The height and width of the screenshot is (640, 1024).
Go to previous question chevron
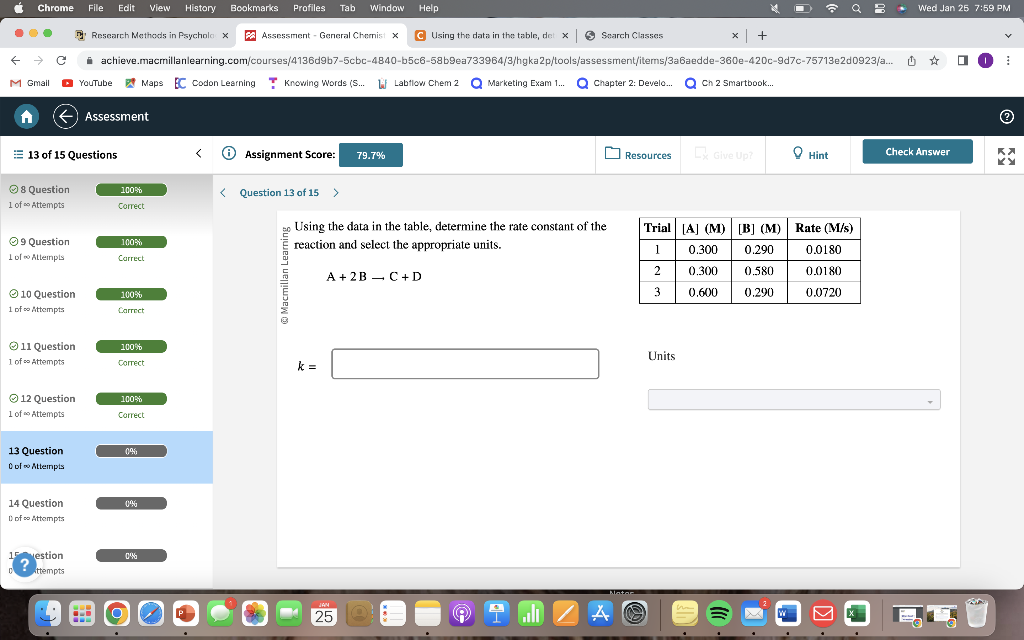[x=223, y=193]
